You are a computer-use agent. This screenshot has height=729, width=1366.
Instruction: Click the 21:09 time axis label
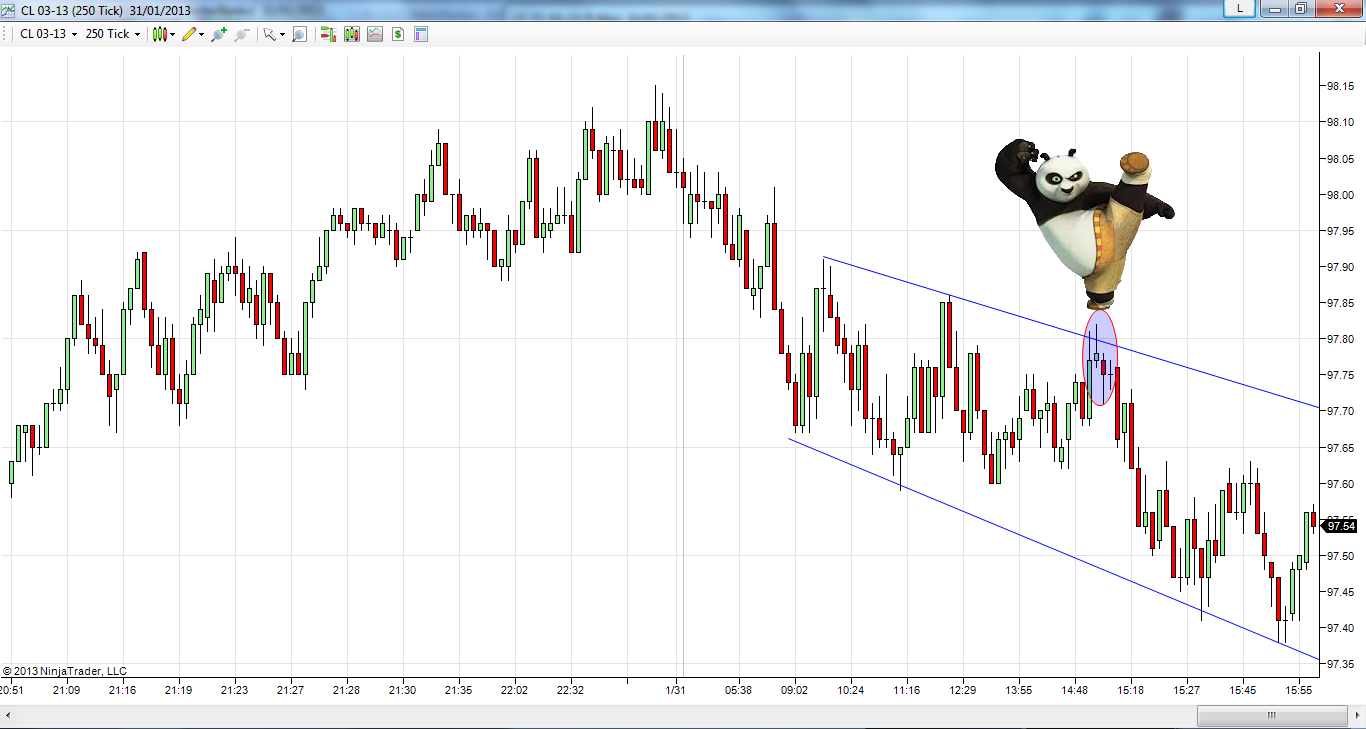(x=66, y=690)
